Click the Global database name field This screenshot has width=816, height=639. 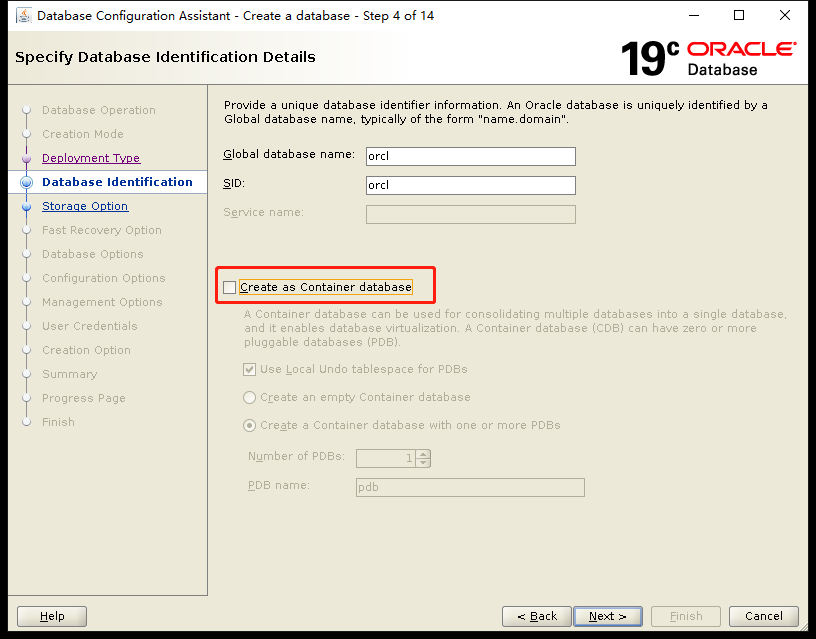(470, 156)
